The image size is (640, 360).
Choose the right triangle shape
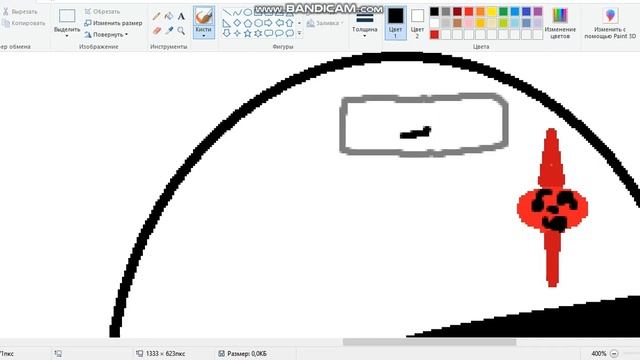pos(227,23)
